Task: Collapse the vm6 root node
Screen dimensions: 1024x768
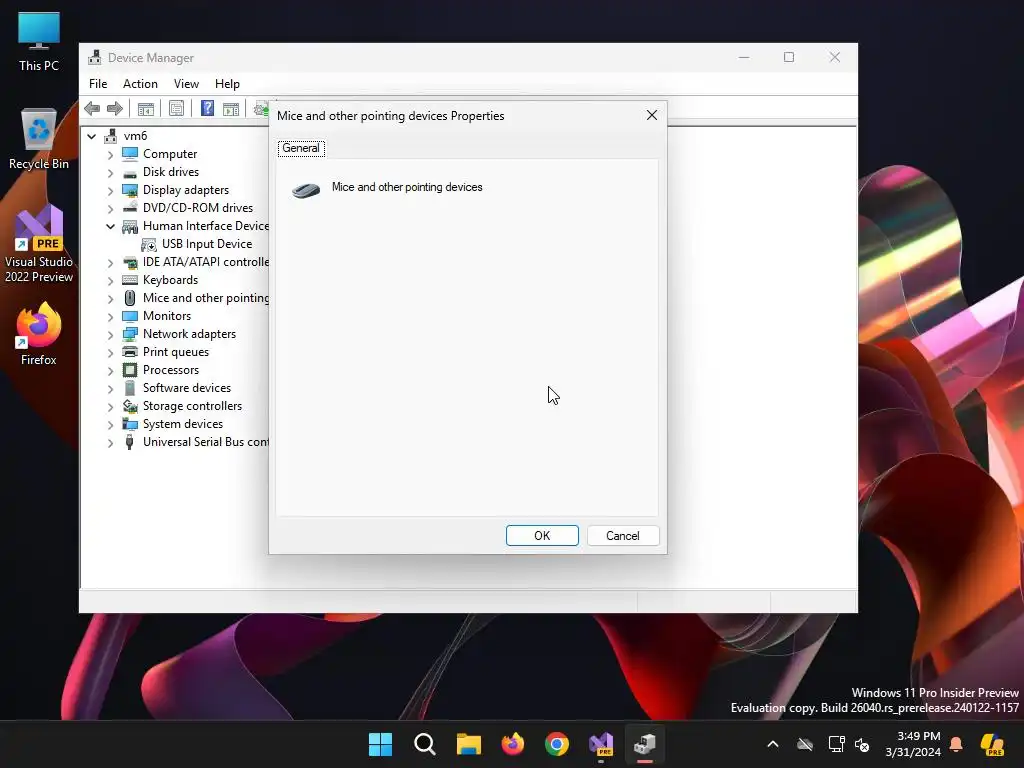Action: coord(91,136)
